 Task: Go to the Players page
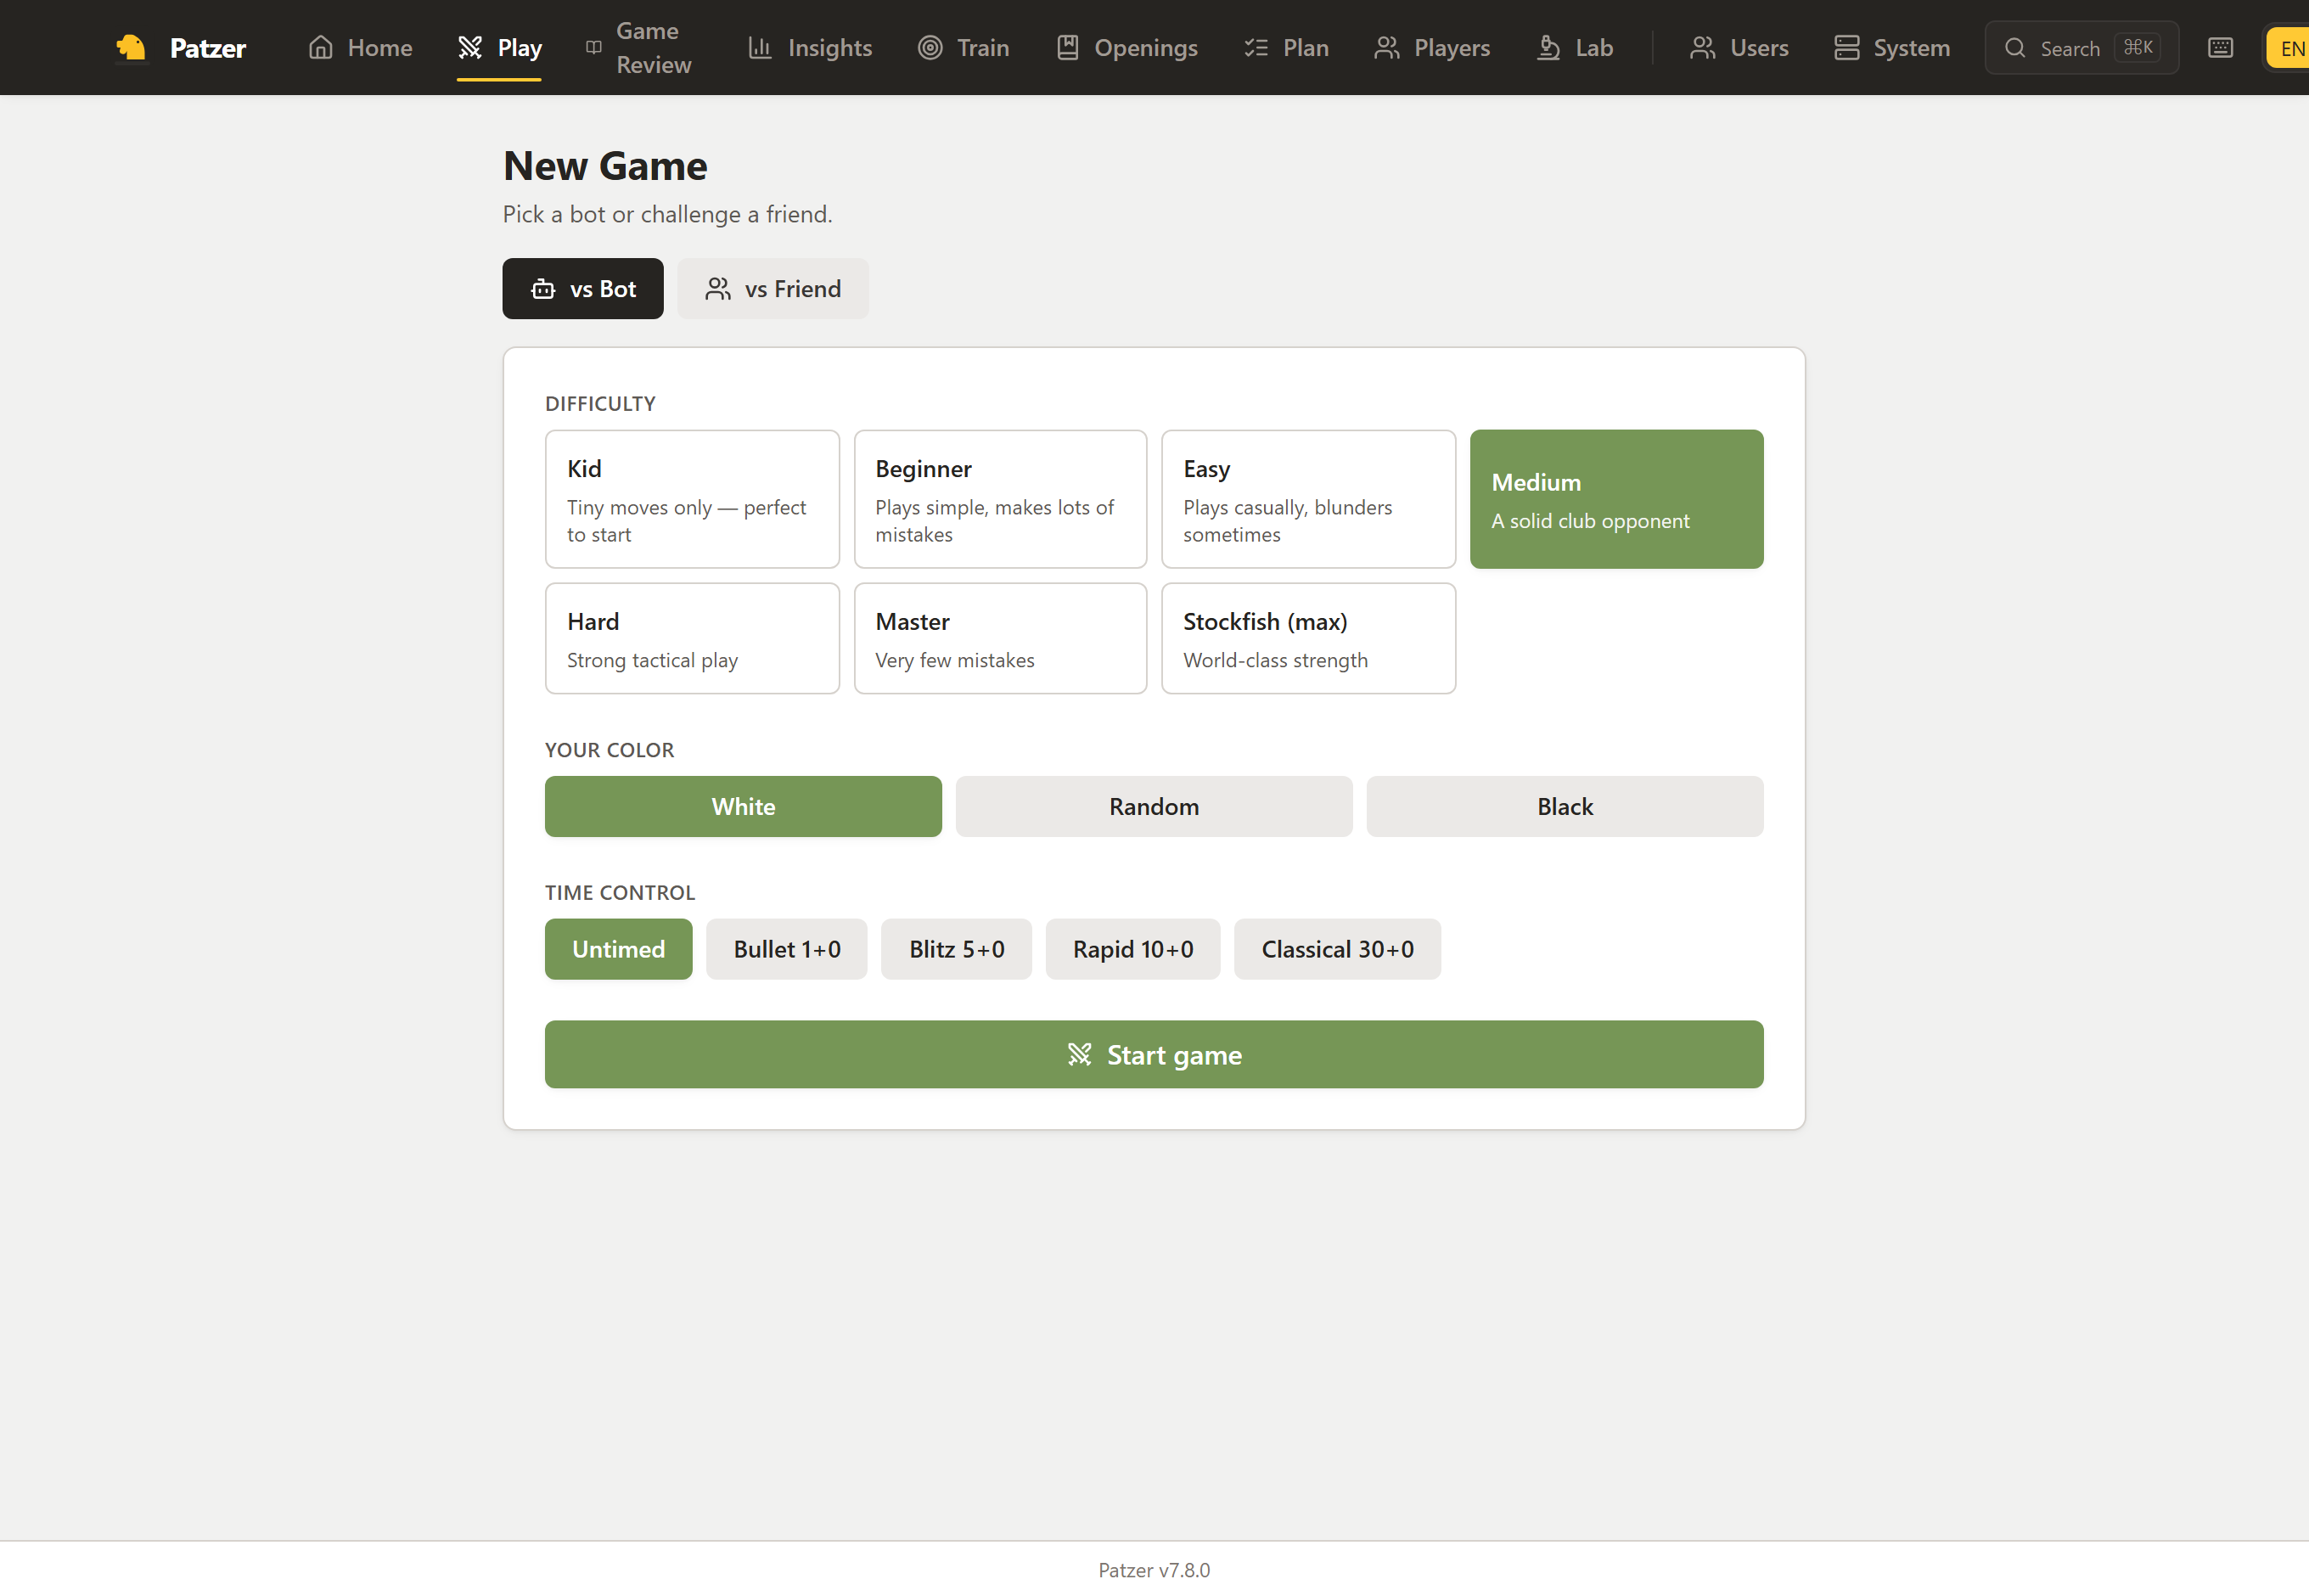pos(1432,47)
